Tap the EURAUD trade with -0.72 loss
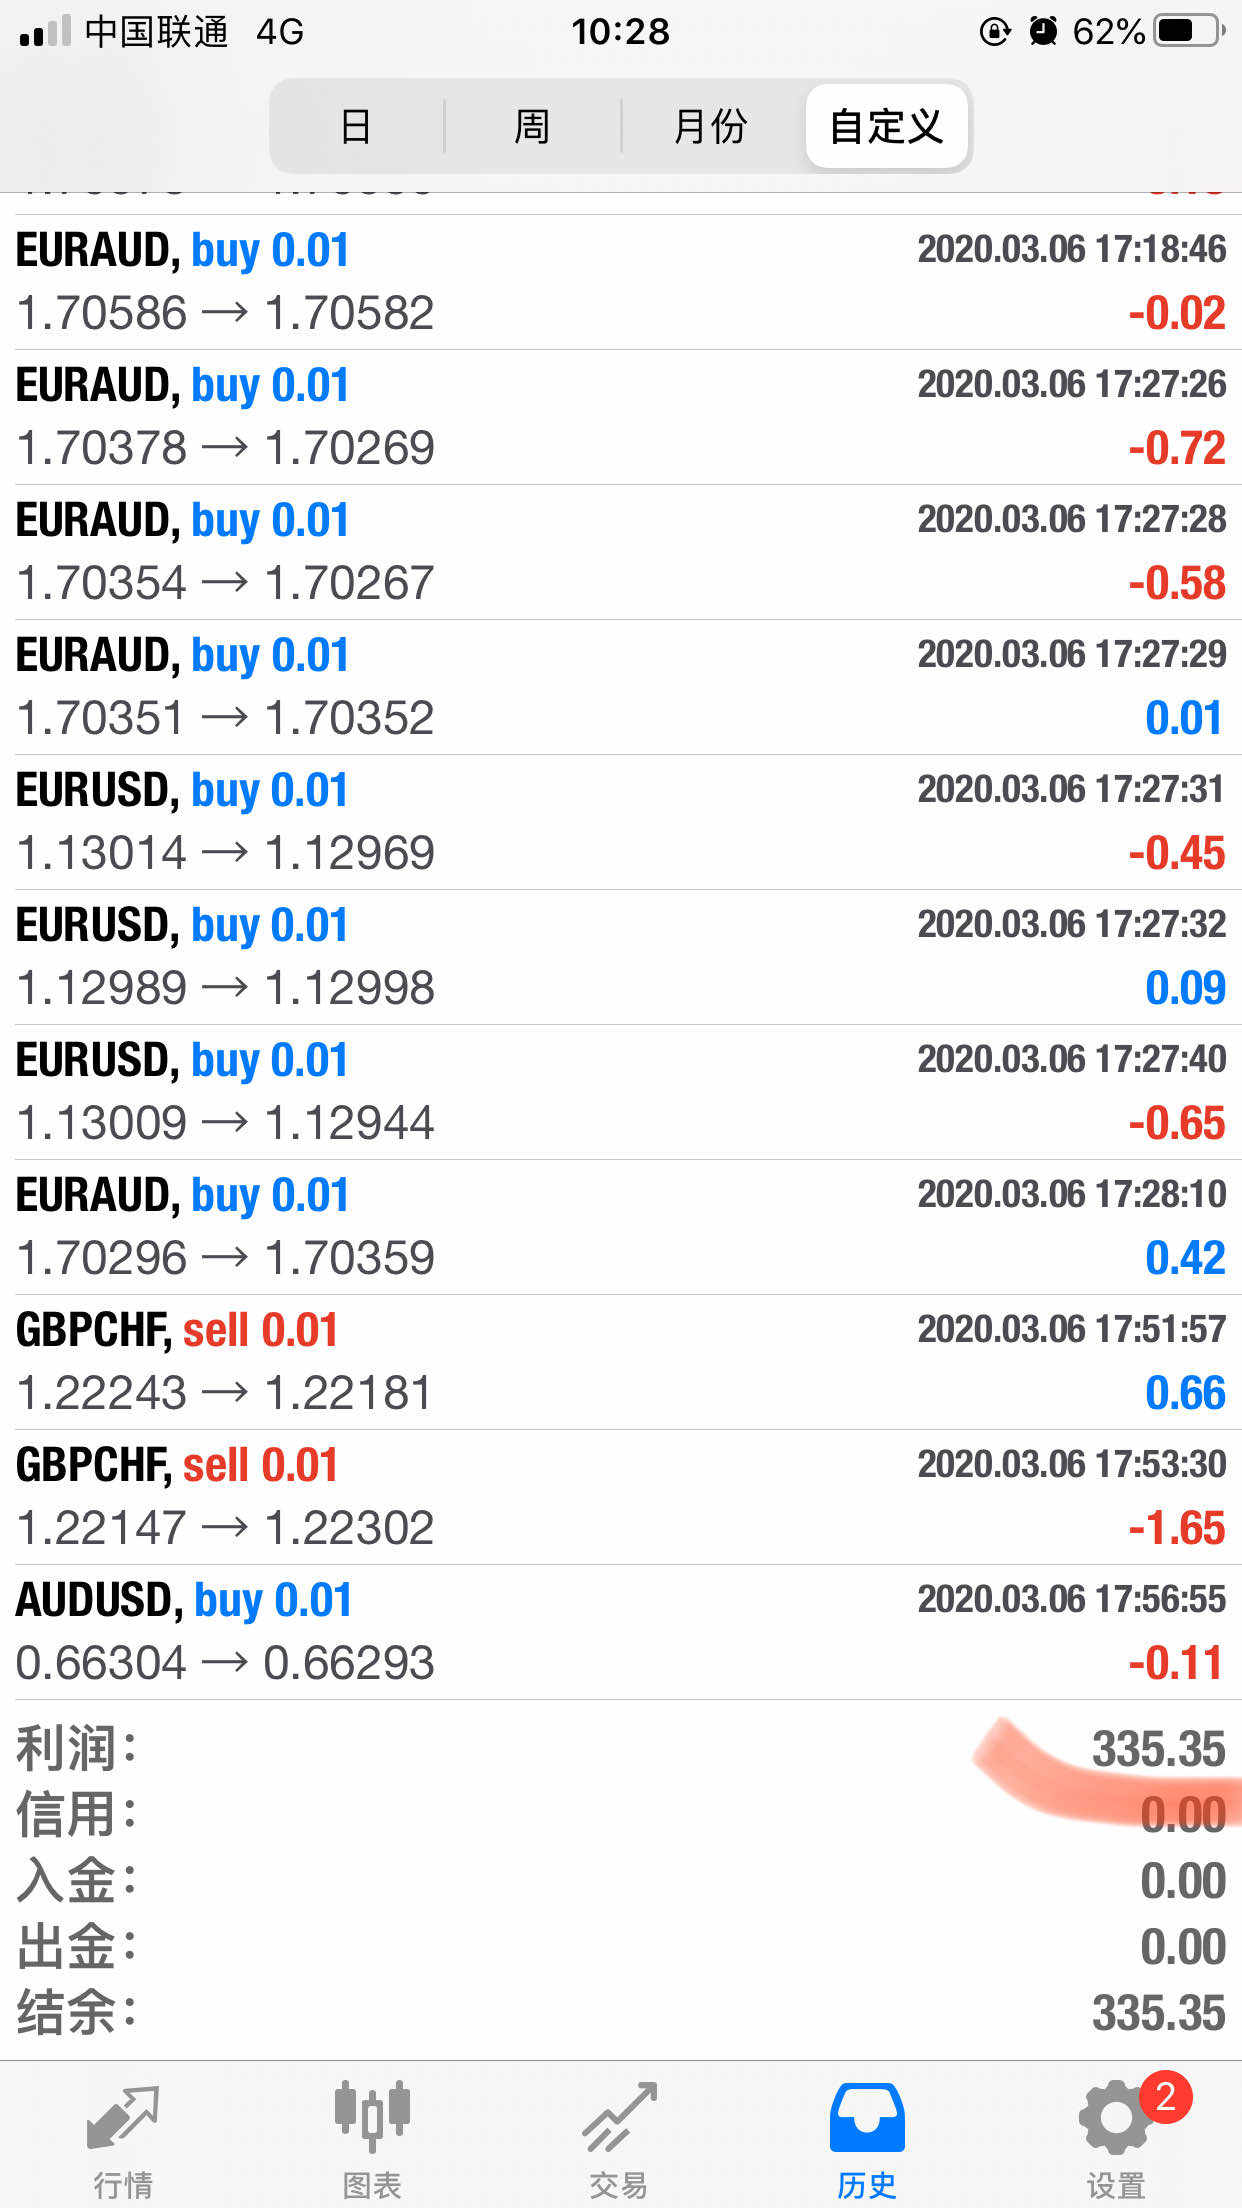The width and height of the screenshot is (1242, 2208). coord(620,417)
